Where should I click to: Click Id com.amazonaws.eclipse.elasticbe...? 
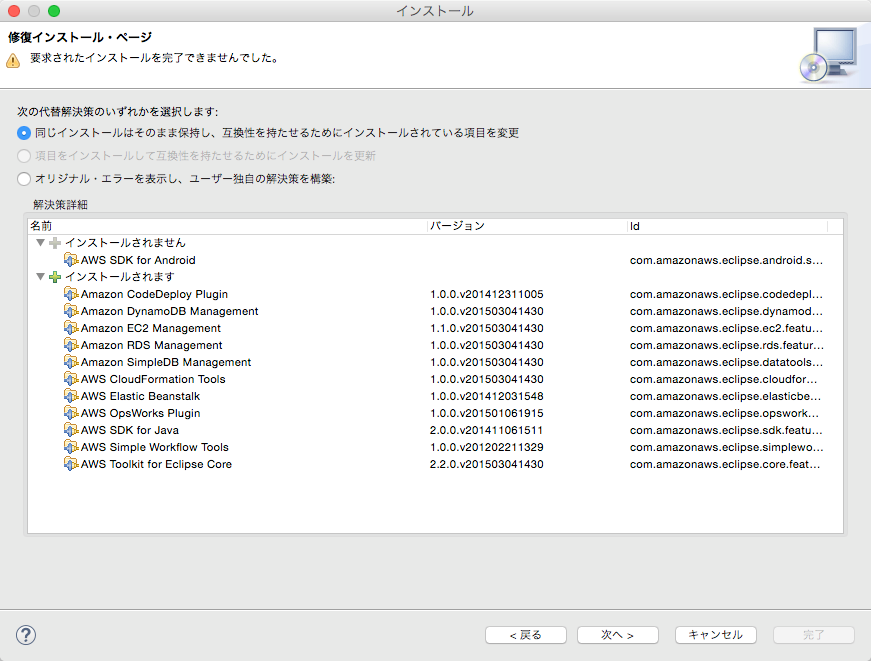point(725,396)
